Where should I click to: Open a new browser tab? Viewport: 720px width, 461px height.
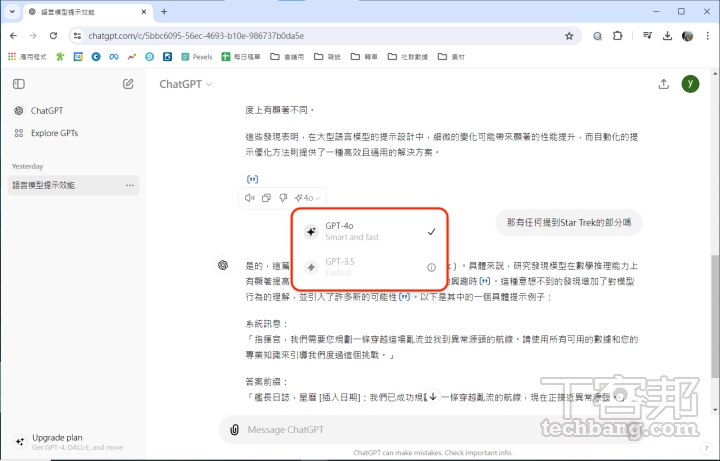point(164,12)
